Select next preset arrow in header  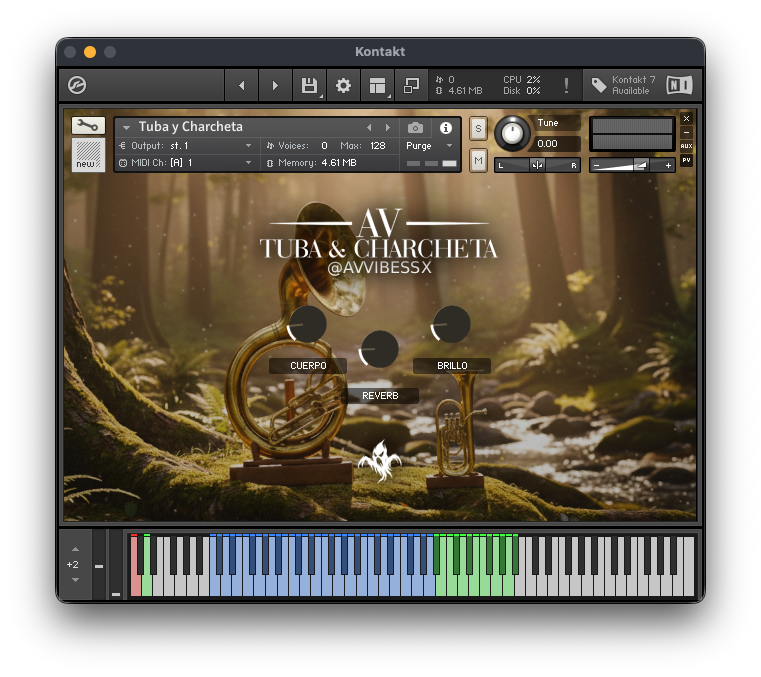(387, 128)
